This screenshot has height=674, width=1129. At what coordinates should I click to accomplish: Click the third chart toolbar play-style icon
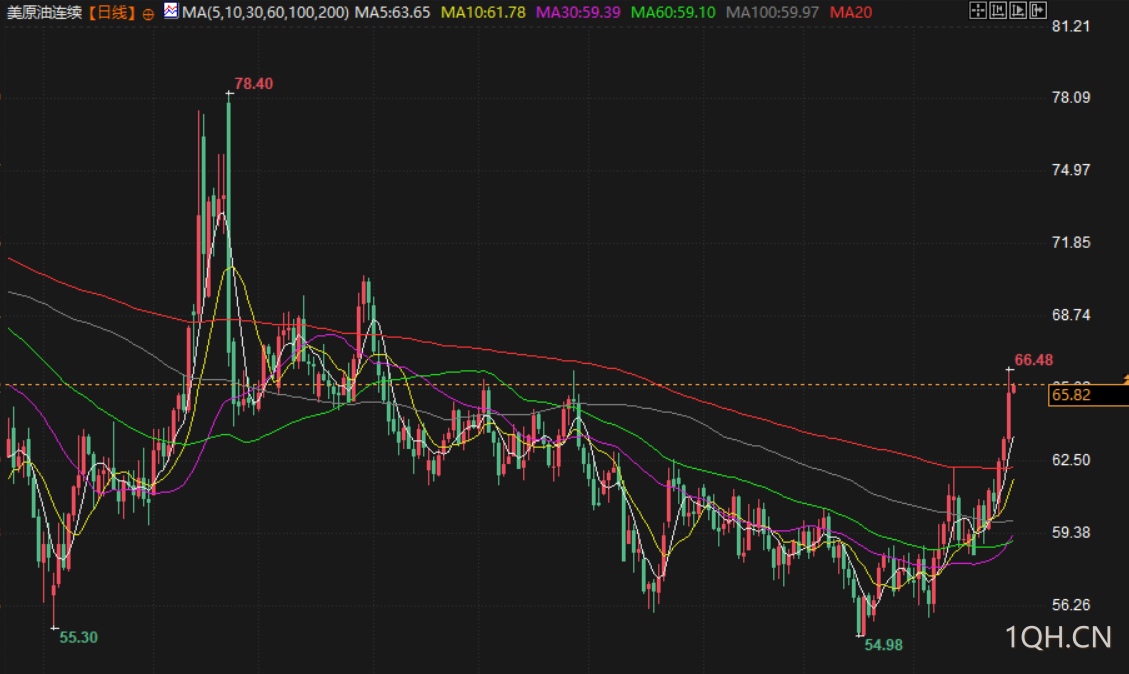click(x=1018, y=10)
